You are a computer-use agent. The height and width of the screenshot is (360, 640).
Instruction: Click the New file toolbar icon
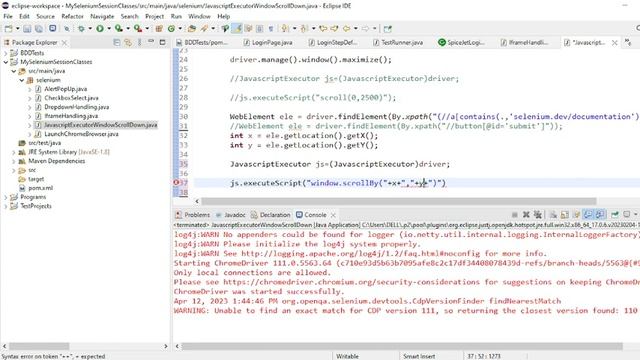8,29
